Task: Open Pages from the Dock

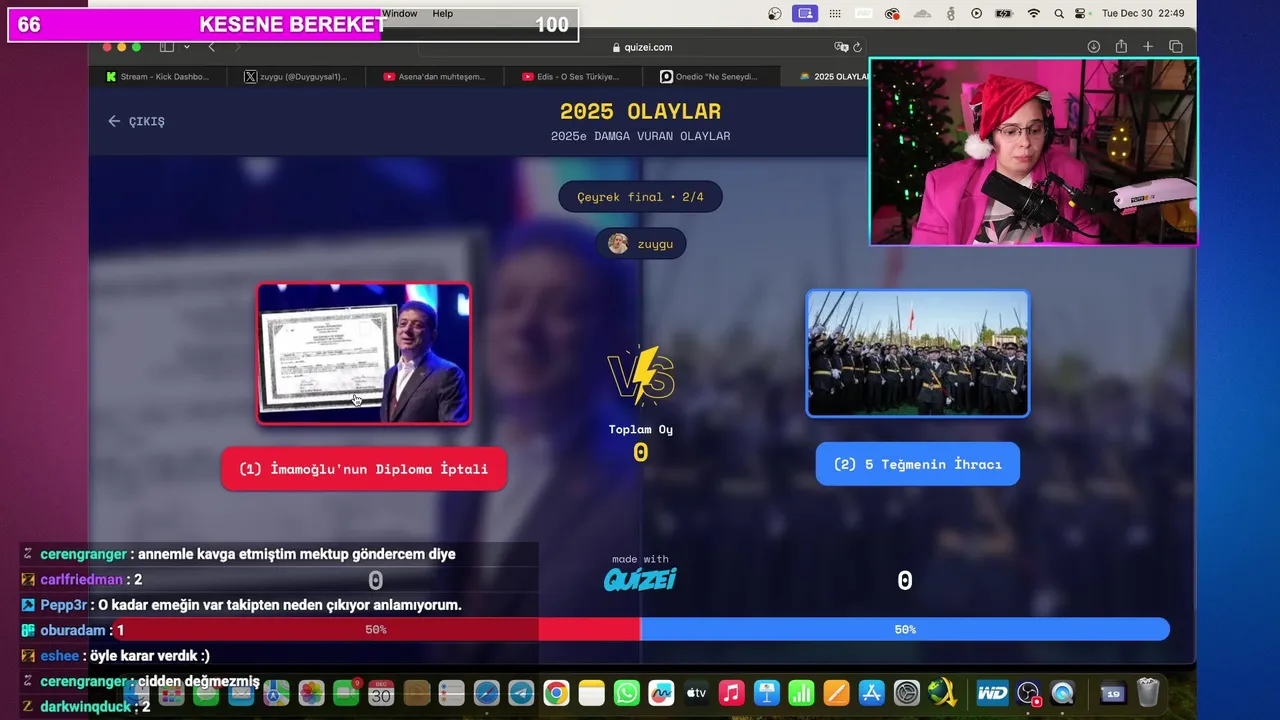Action: 836,693
